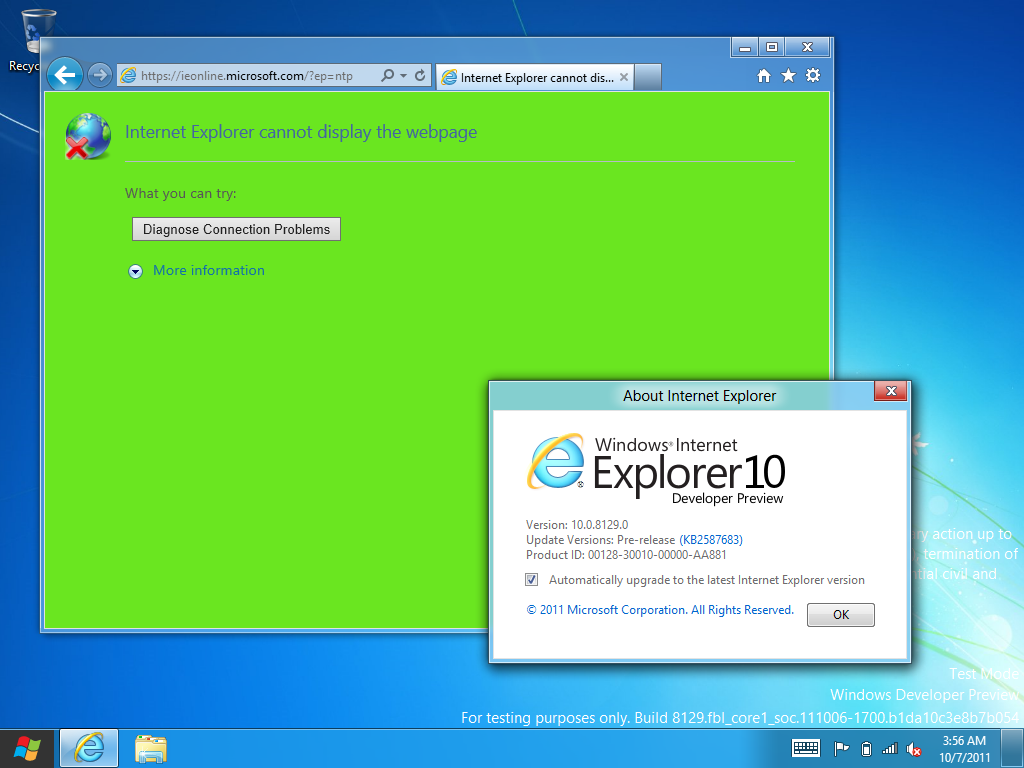The image size is (1024, 768).
Task: Click the globe error icon on the page
Action: 88,136
